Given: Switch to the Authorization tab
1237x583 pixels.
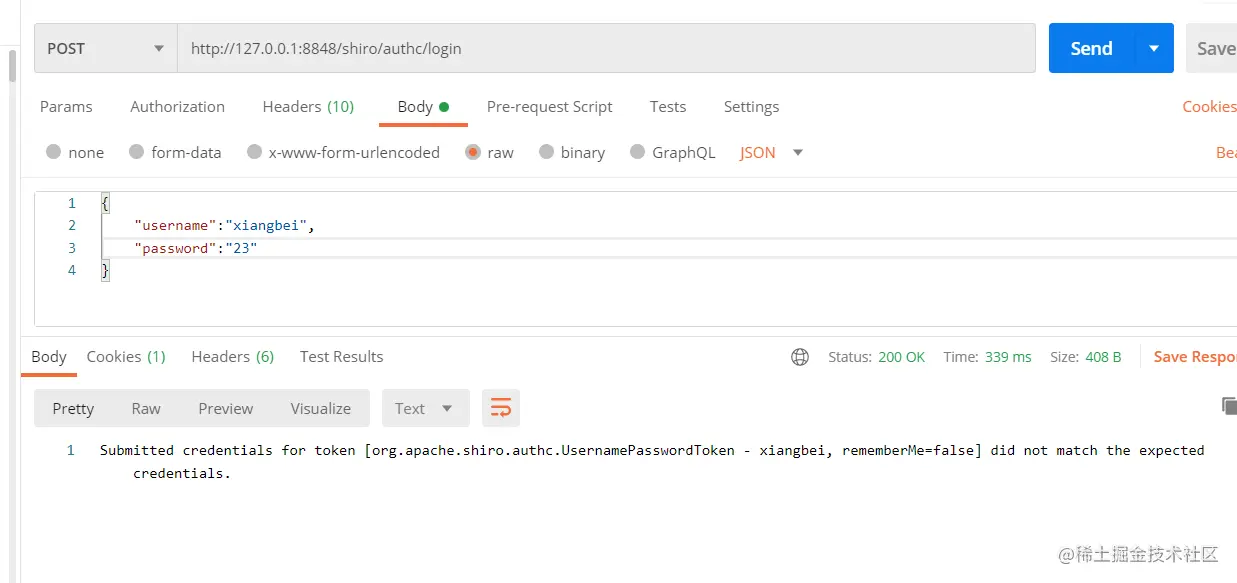Looking at the screenshot, I should point(177,106).
